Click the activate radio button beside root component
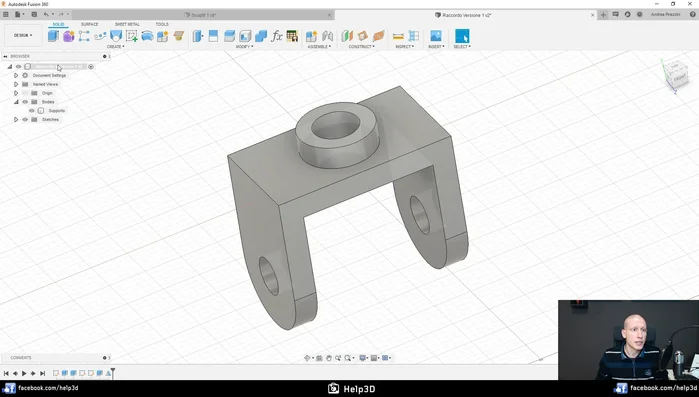The width and height of the screenshot is (699, 397). click(91, 66)
